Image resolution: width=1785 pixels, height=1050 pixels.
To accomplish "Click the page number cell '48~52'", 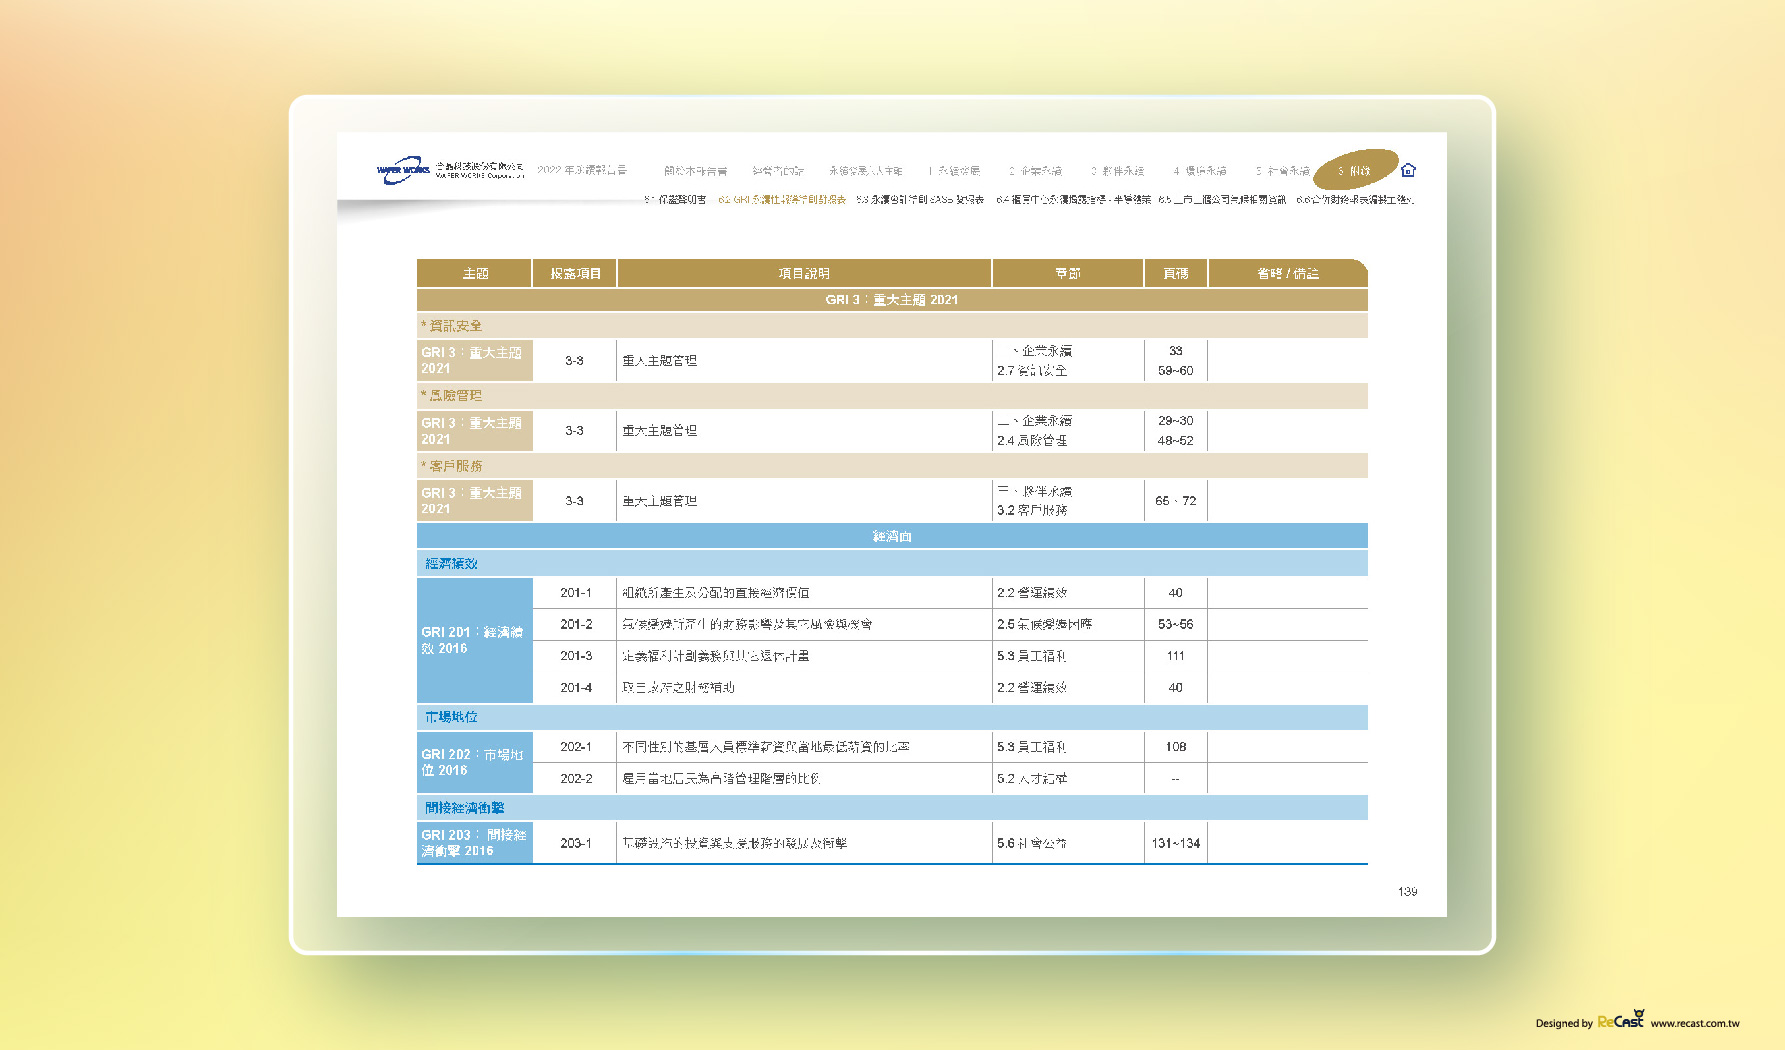I will click(x=1176, y=441).
